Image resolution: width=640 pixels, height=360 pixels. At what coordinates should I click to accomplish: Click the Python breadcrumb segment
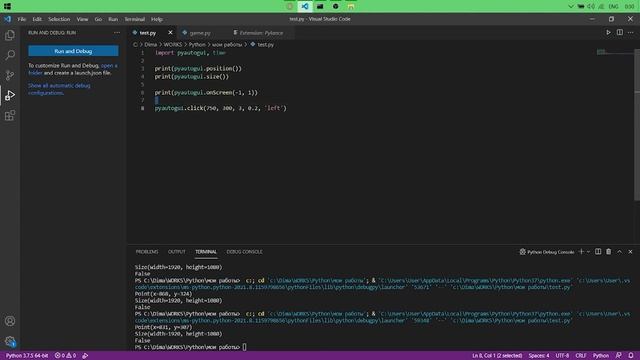tap(197, 44)
